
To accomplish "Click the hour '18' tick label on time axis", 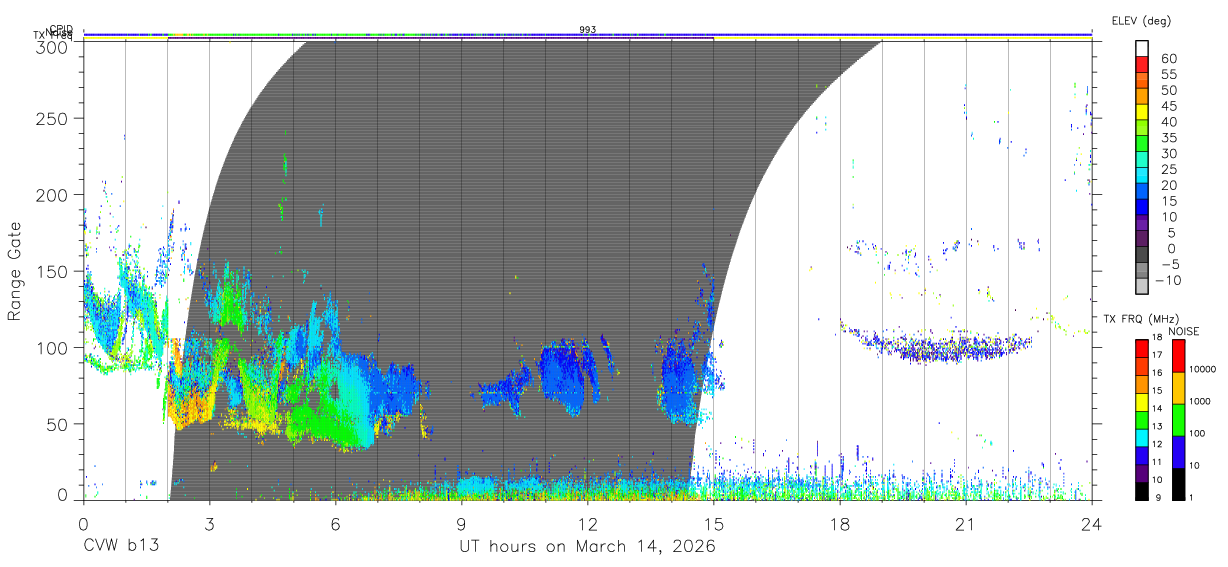I will [840, 523].
